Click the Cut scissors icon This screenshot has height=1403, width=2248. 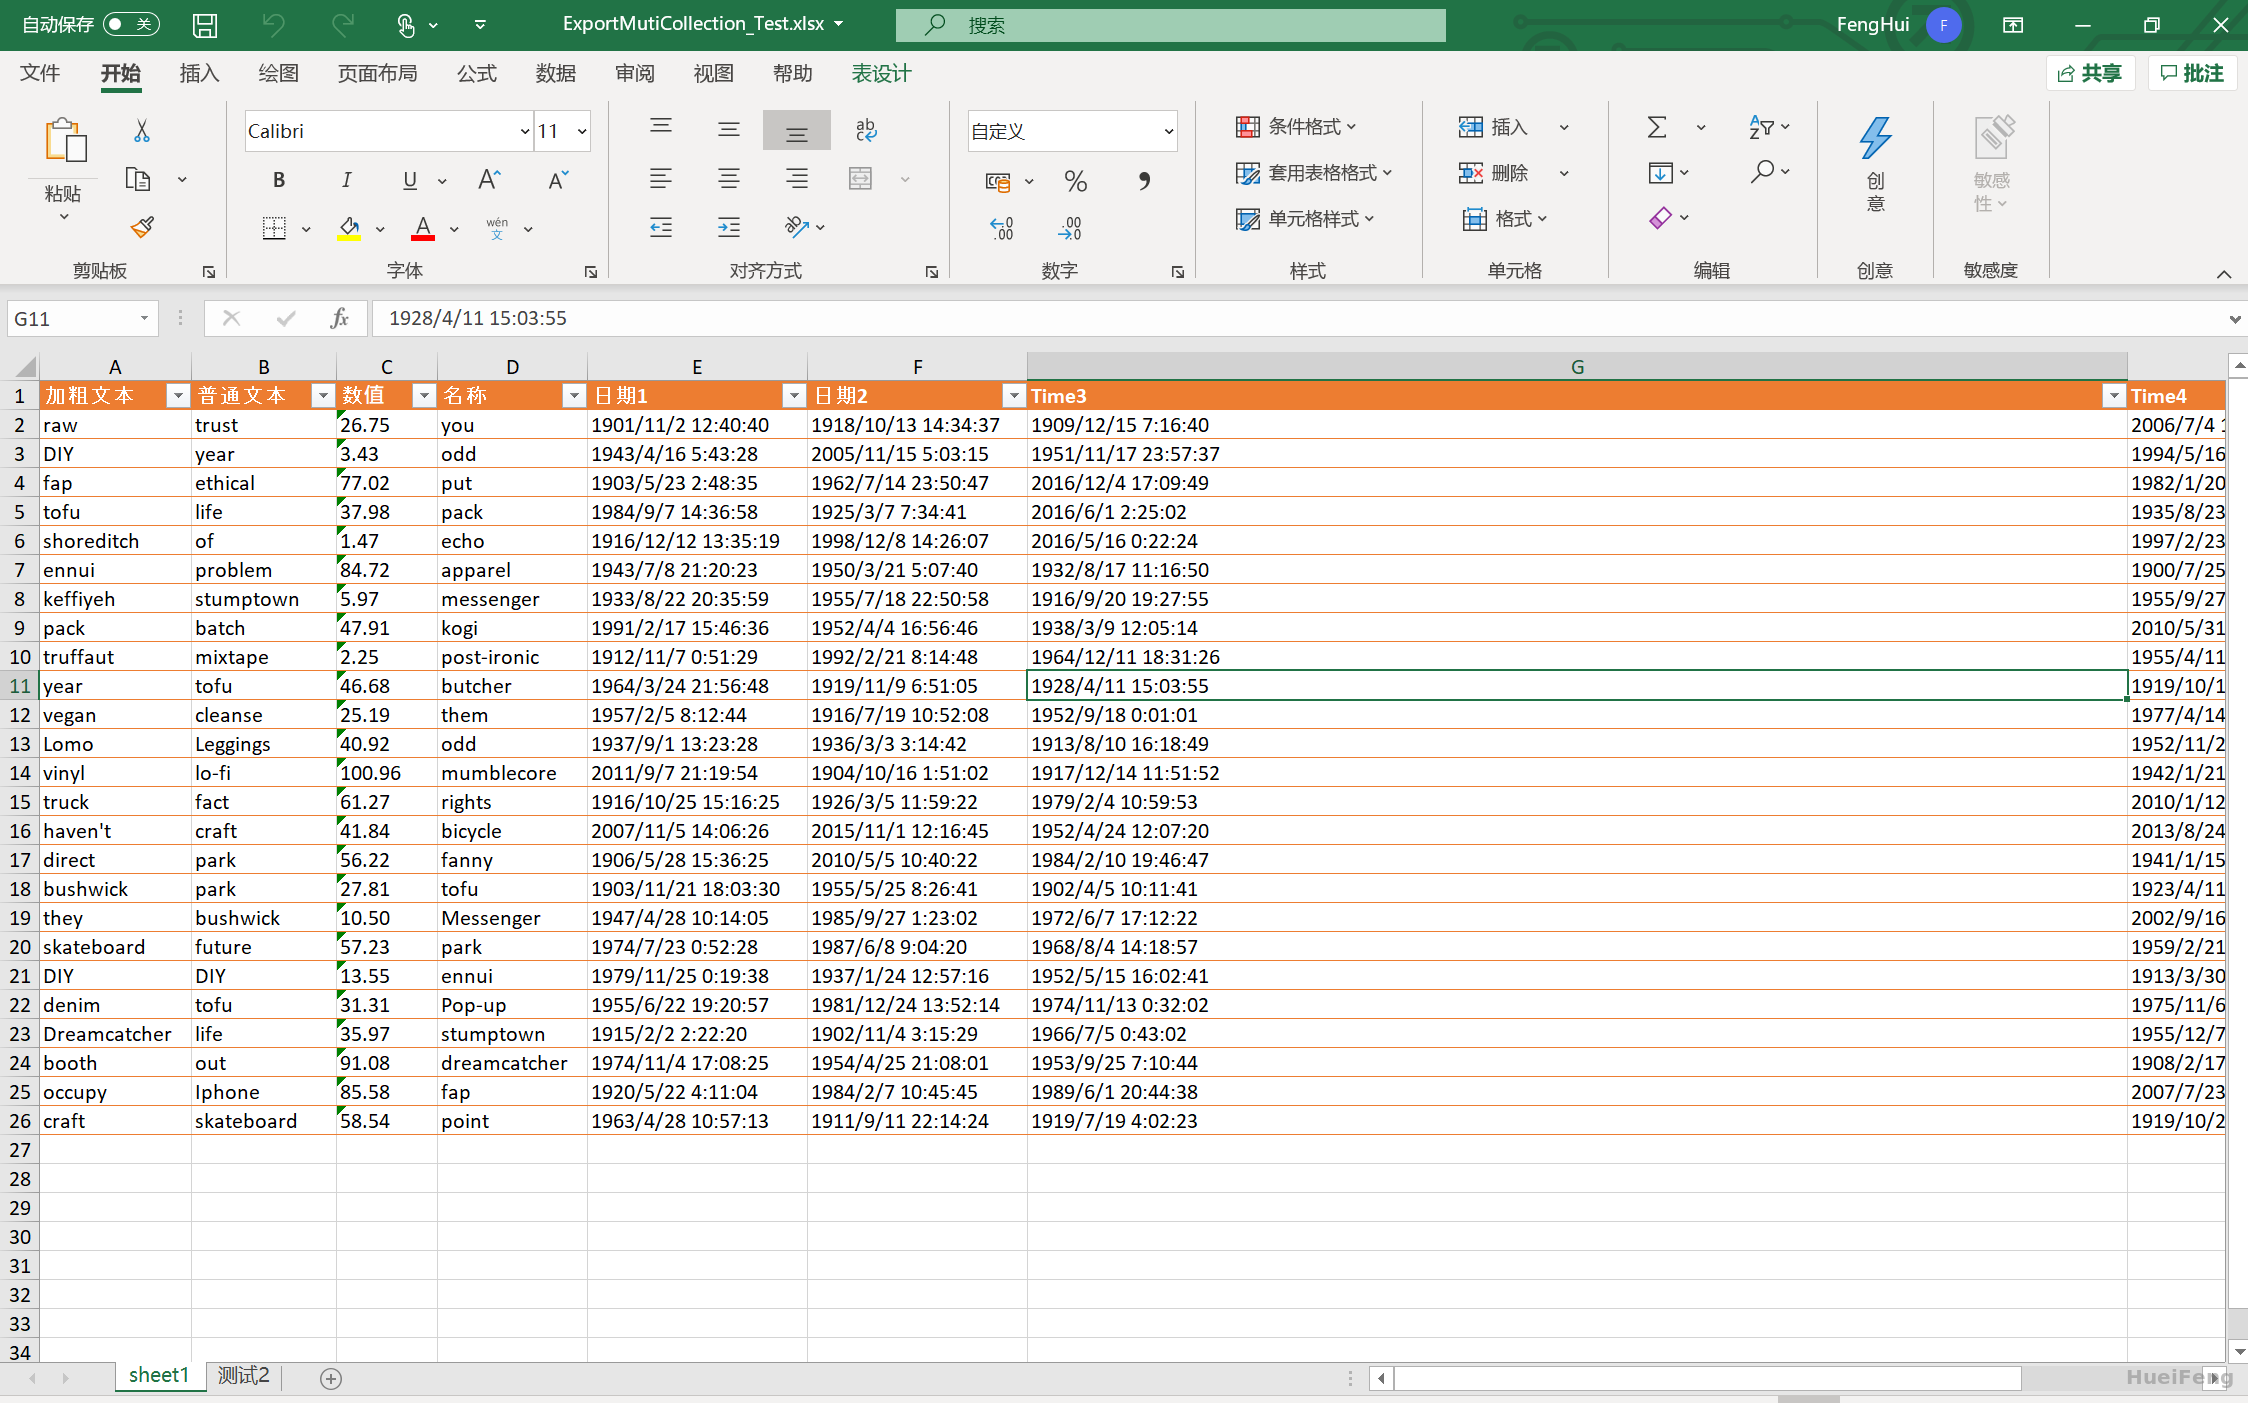tap(142, 130)
